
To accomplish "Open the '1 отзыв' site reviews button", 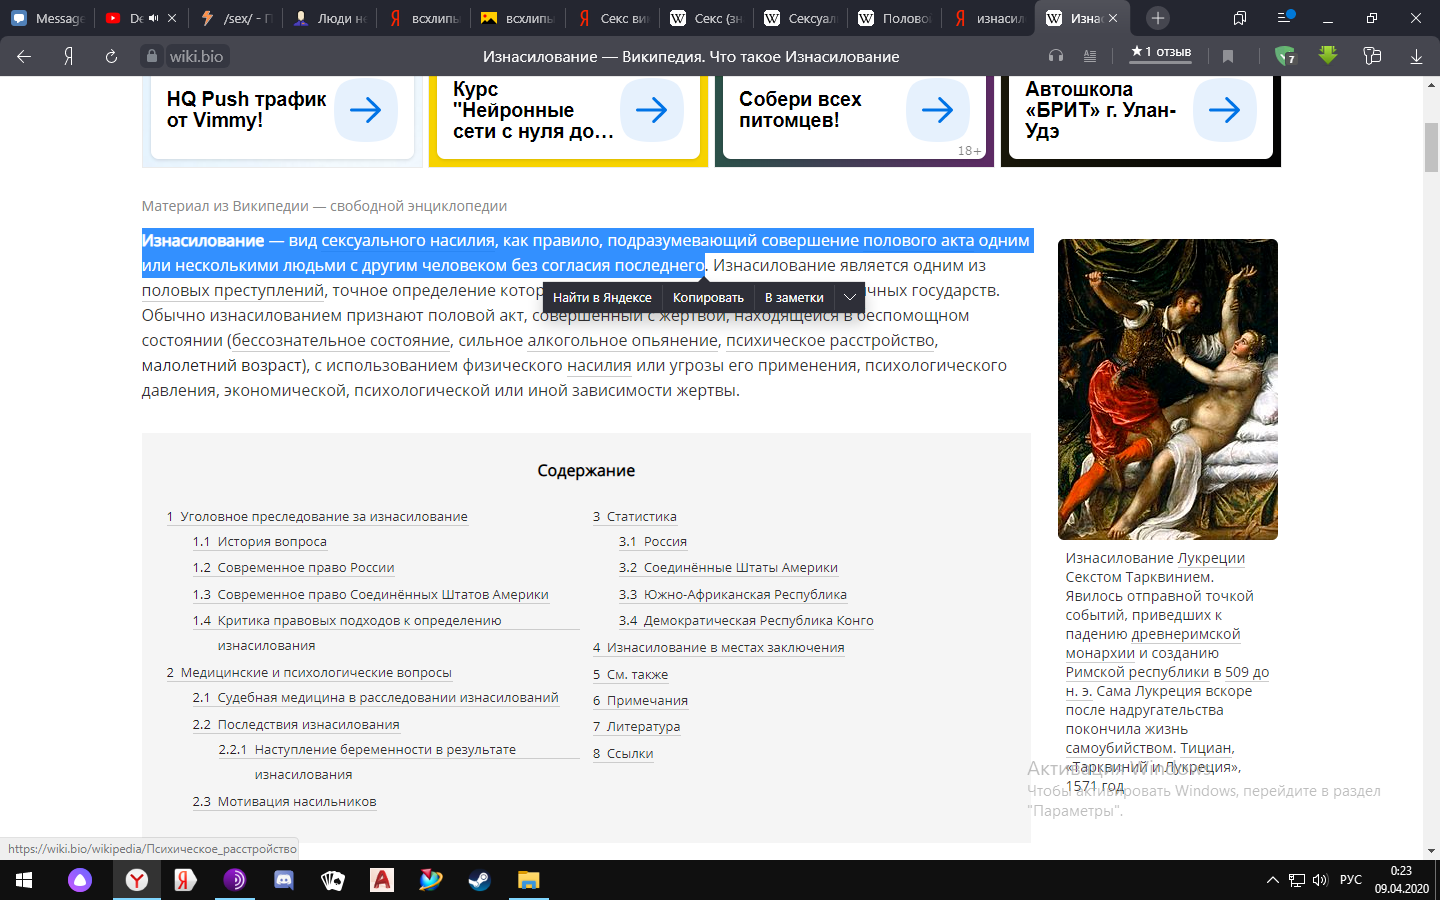I will (x=1161, y=52).
